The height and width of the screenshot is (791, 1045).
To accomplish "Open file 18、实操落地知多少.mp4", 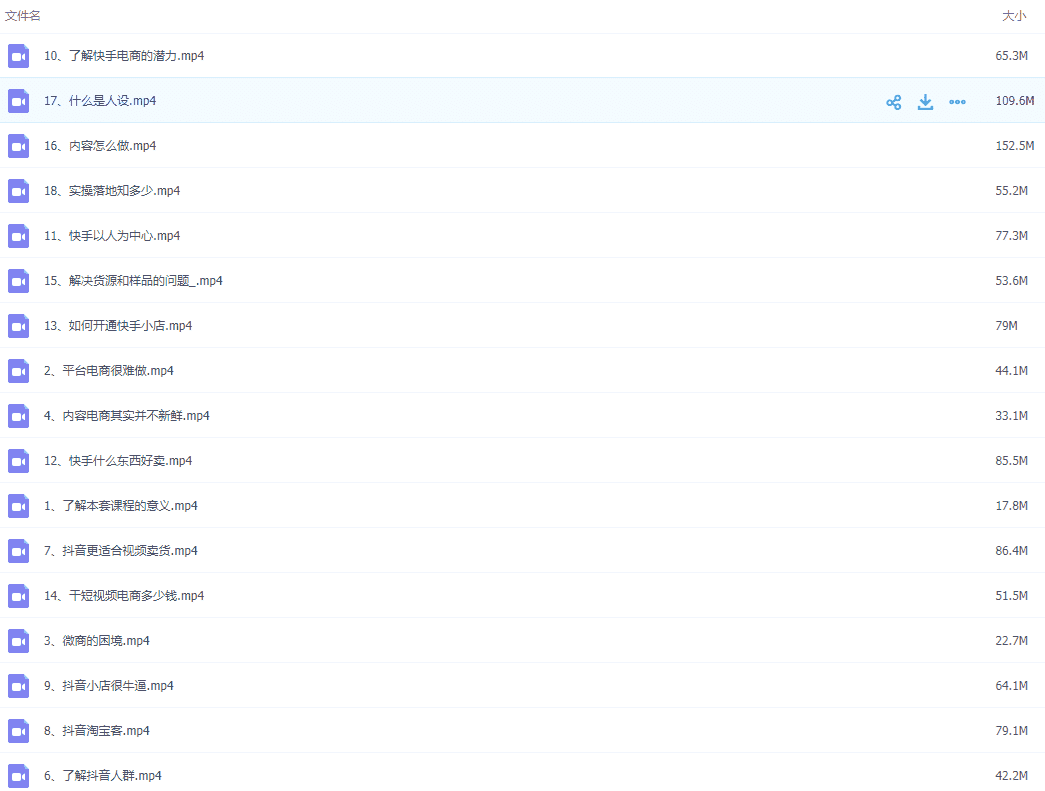I will click(x=112, y=191).
